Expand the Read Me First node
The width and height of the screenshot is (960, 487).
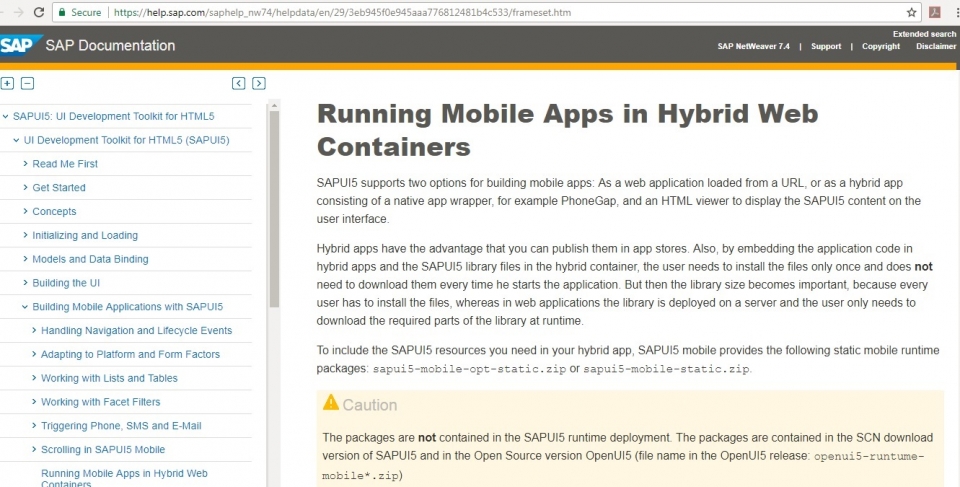click(x=25, y=164)
